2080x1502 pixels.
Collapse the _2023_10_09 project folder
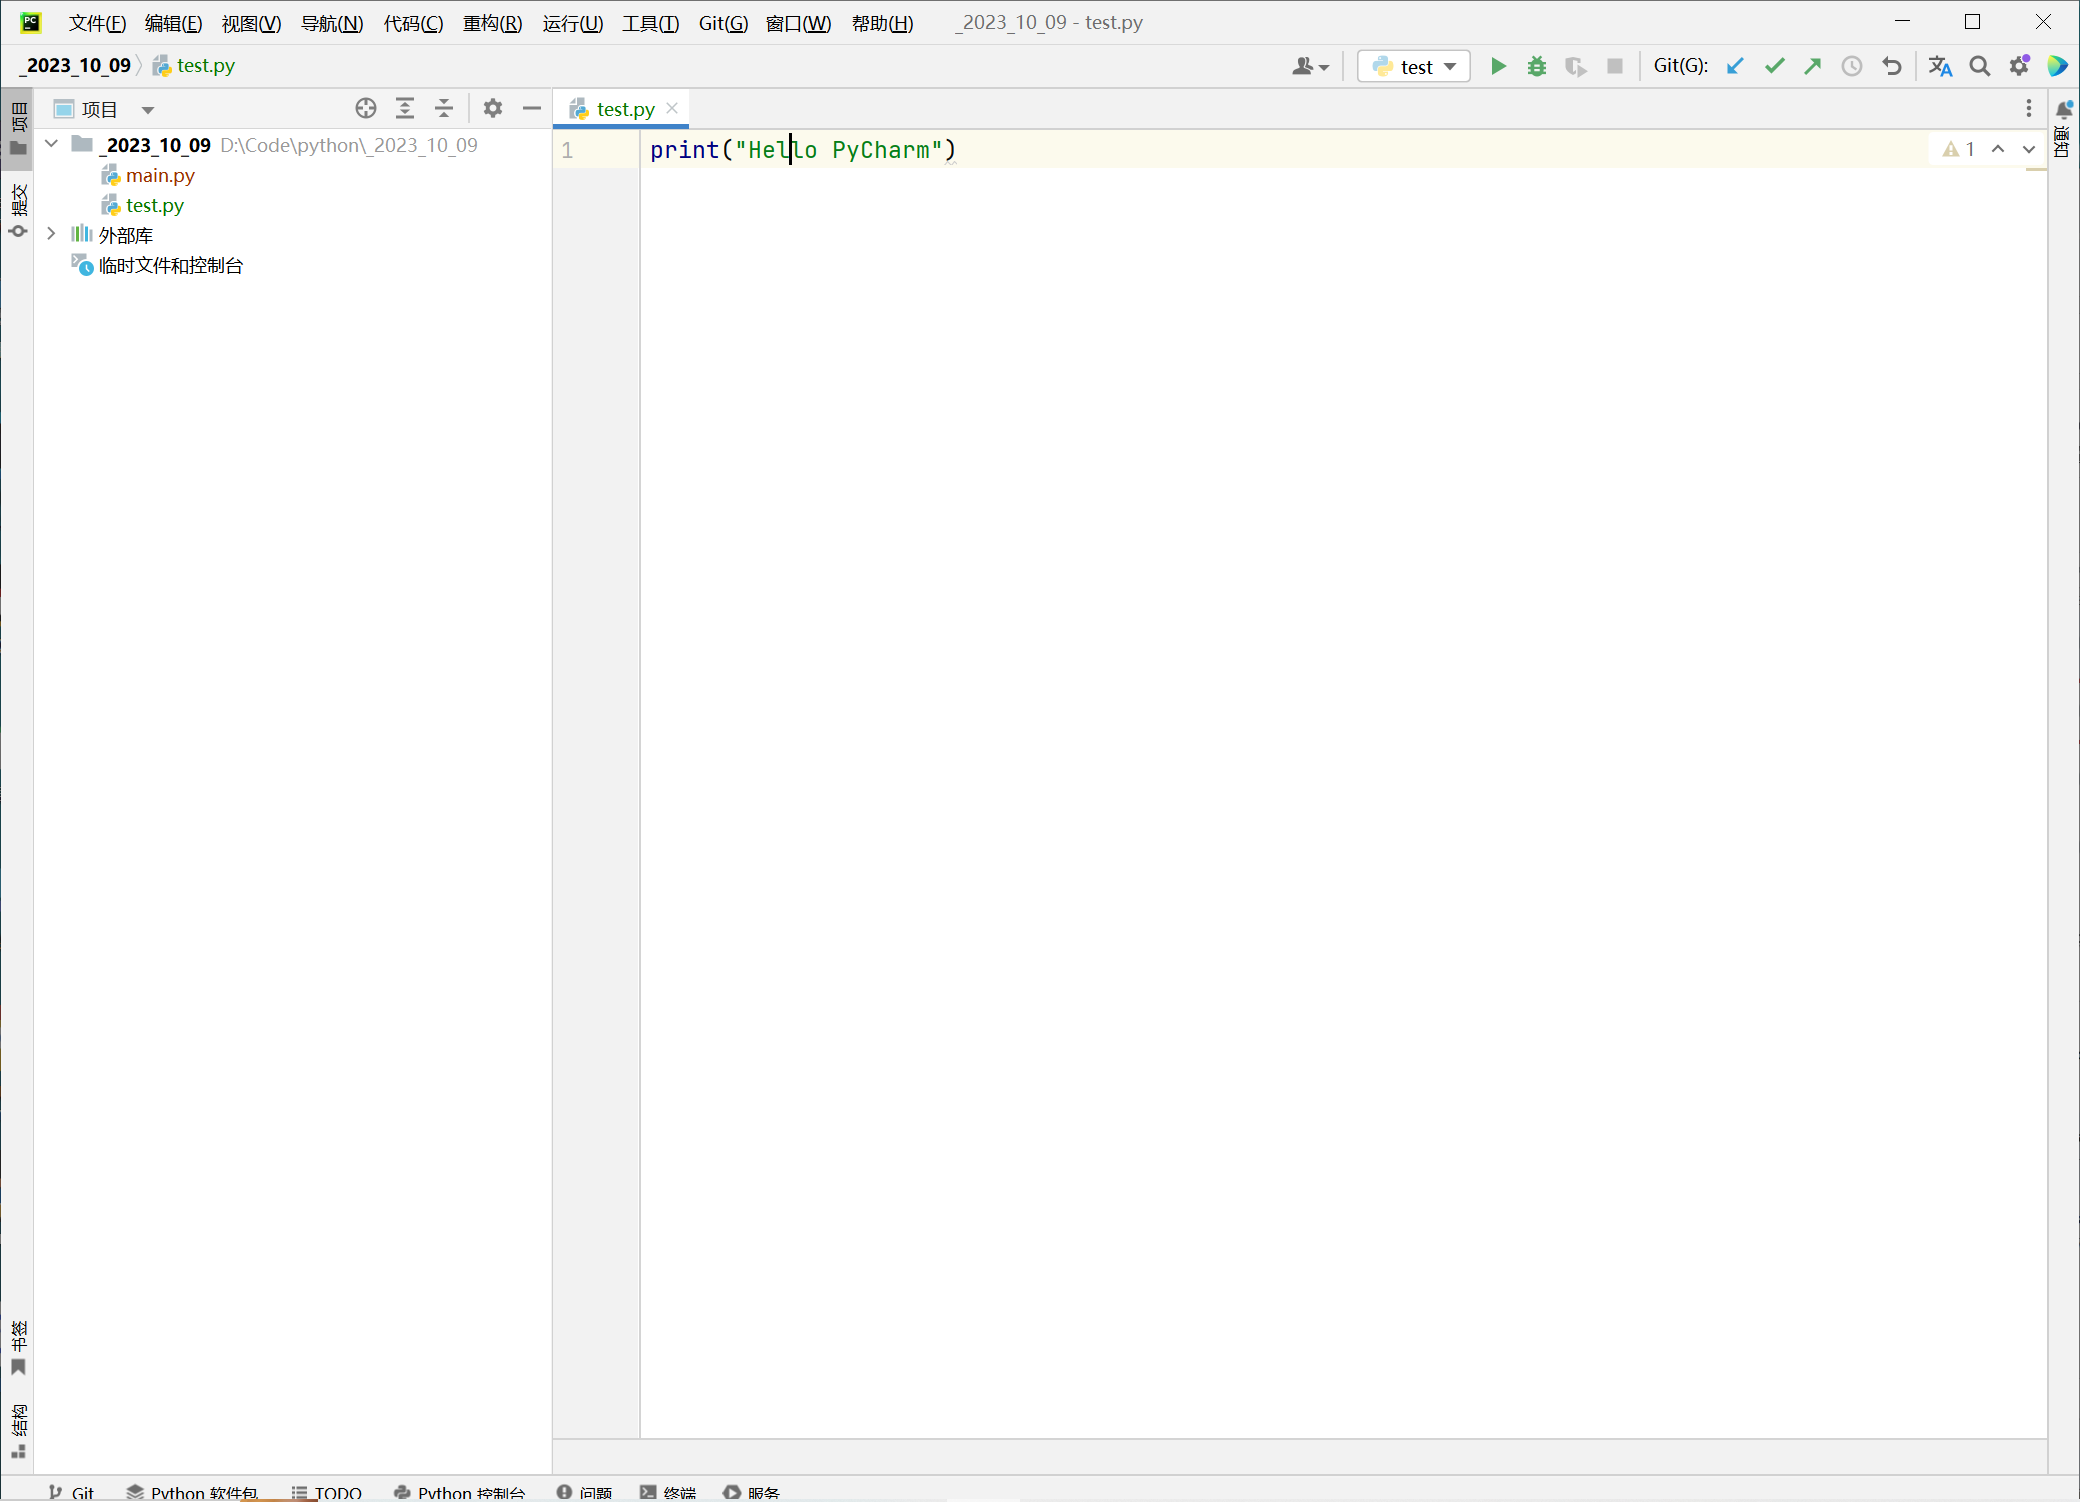[52, 145]
